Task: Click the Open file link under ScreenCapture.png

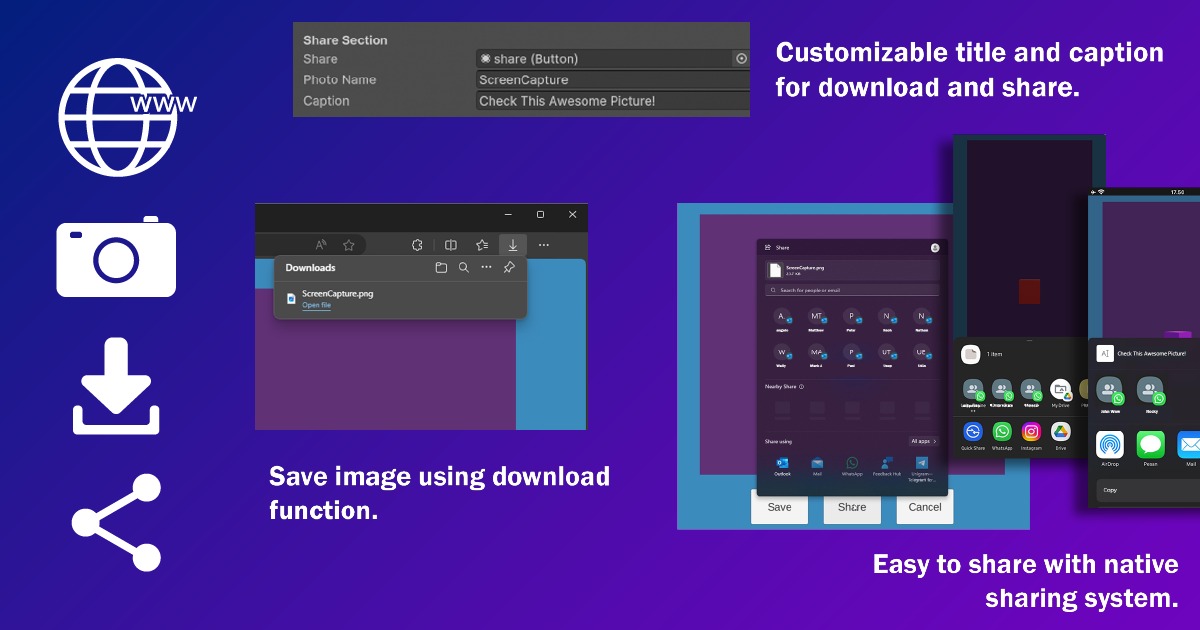Action: [316, 305]
